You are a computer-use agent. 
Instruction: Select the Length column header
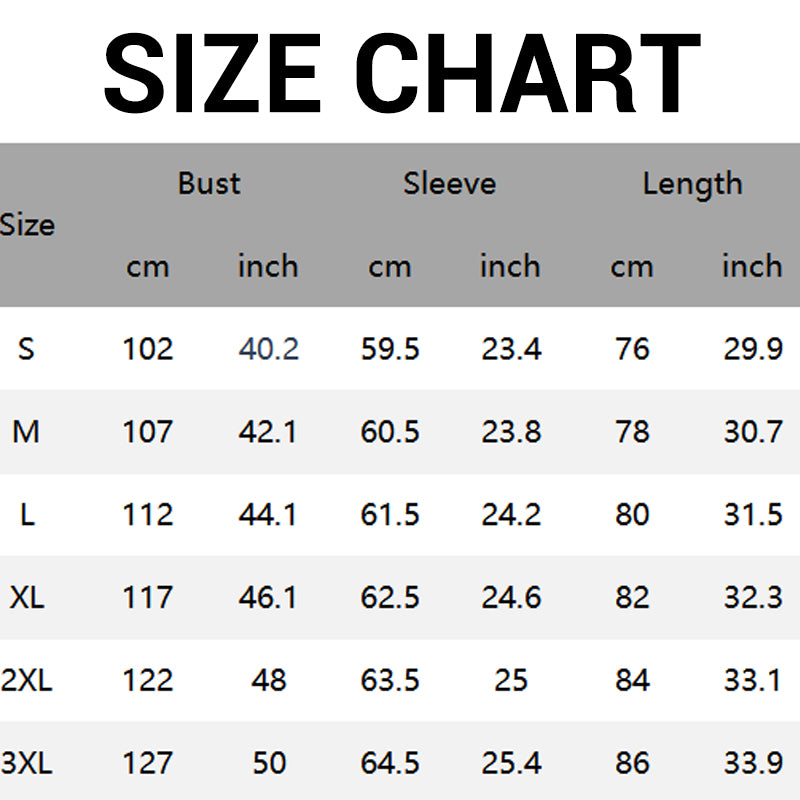[692, 184]
